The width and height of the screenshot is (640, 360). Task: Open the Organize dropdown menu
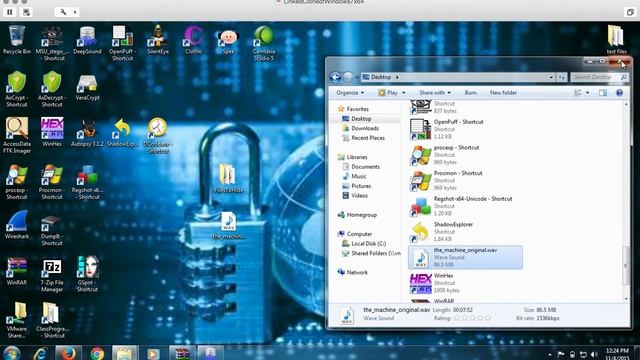click(350, 93)
